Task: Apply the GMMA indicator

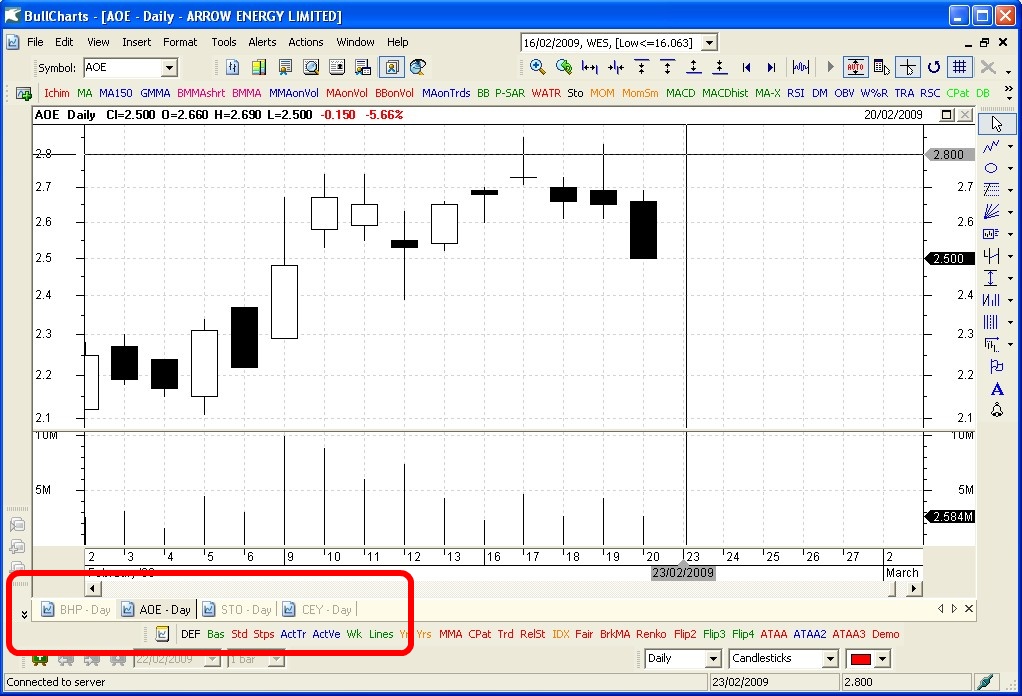Action: point(155,93)
